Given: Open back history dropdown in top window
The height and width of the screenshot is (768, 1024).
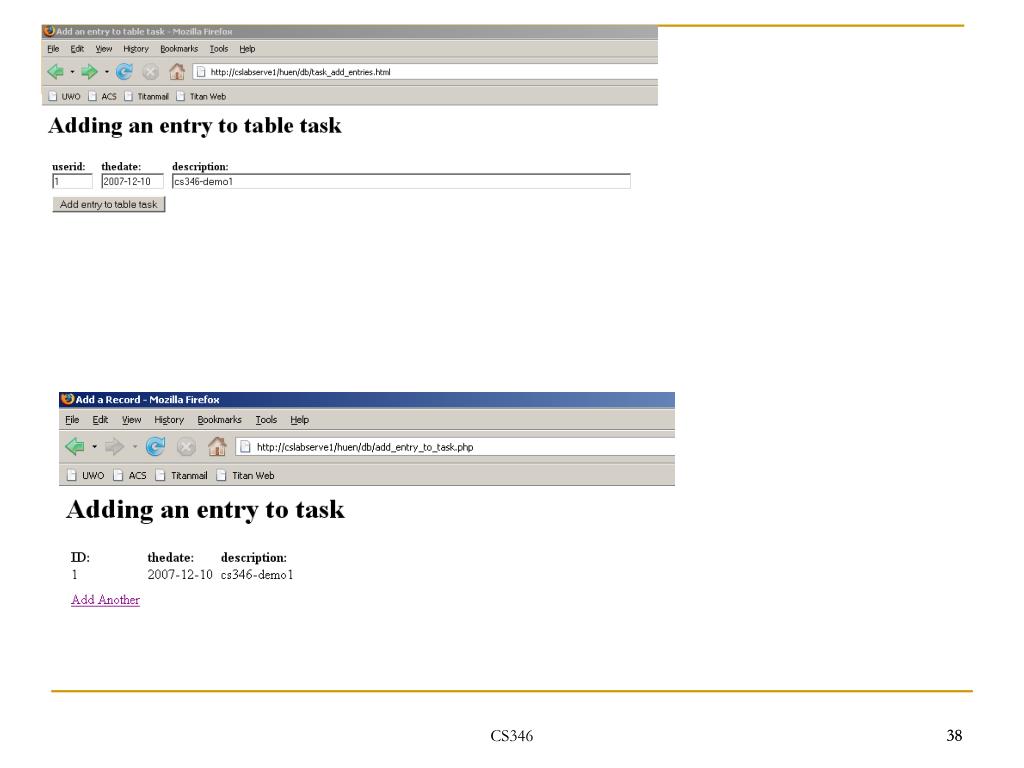Looking at the screenshot, I should tap(72, 72).
